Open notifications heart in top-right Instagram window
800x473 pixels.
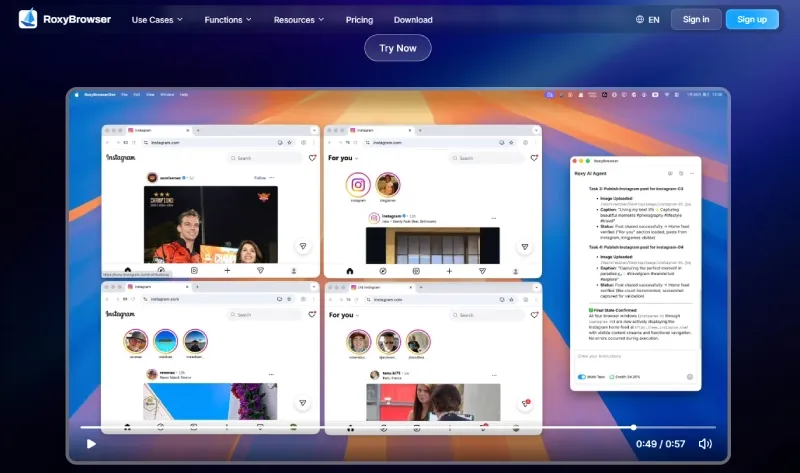pyautogui.click(x=534, y=158)
